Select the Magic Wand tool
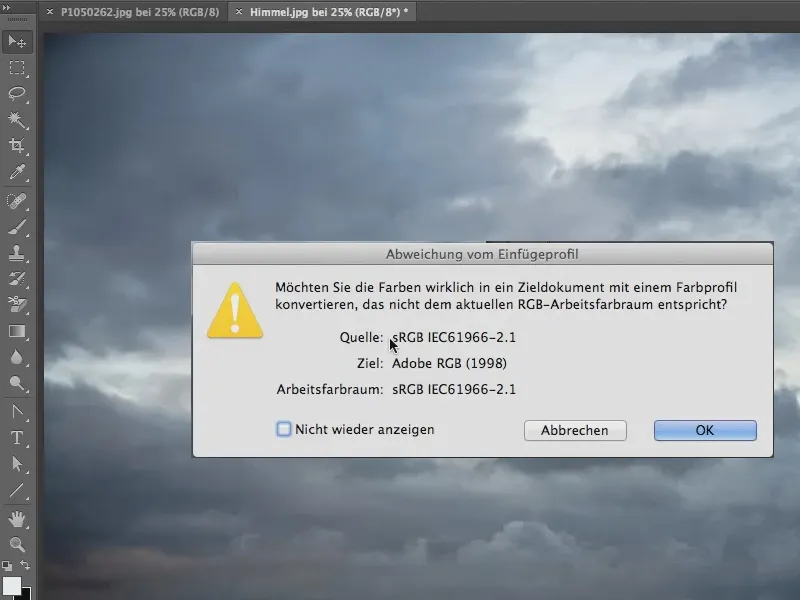 pos(17,119)
